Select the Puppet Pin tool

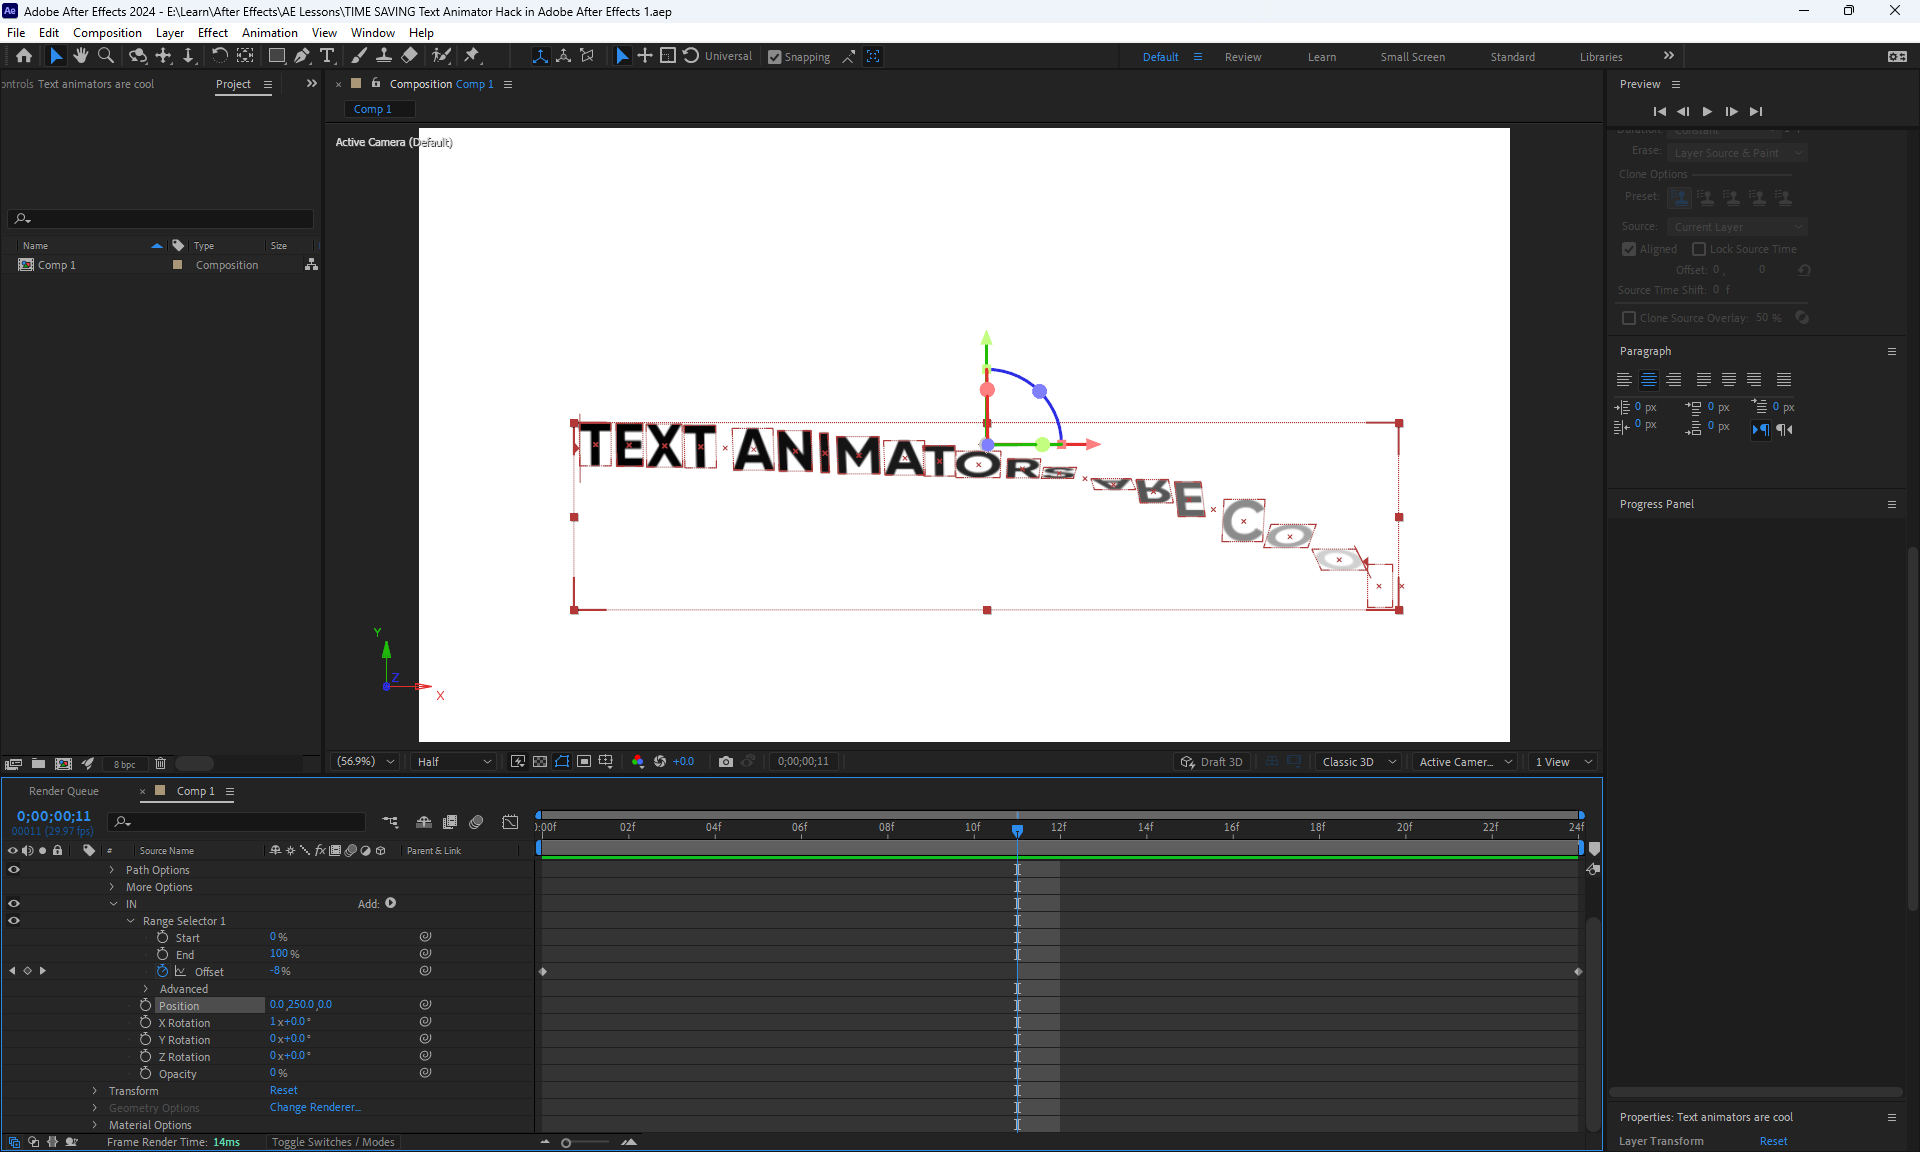click(x=472, y=56)
